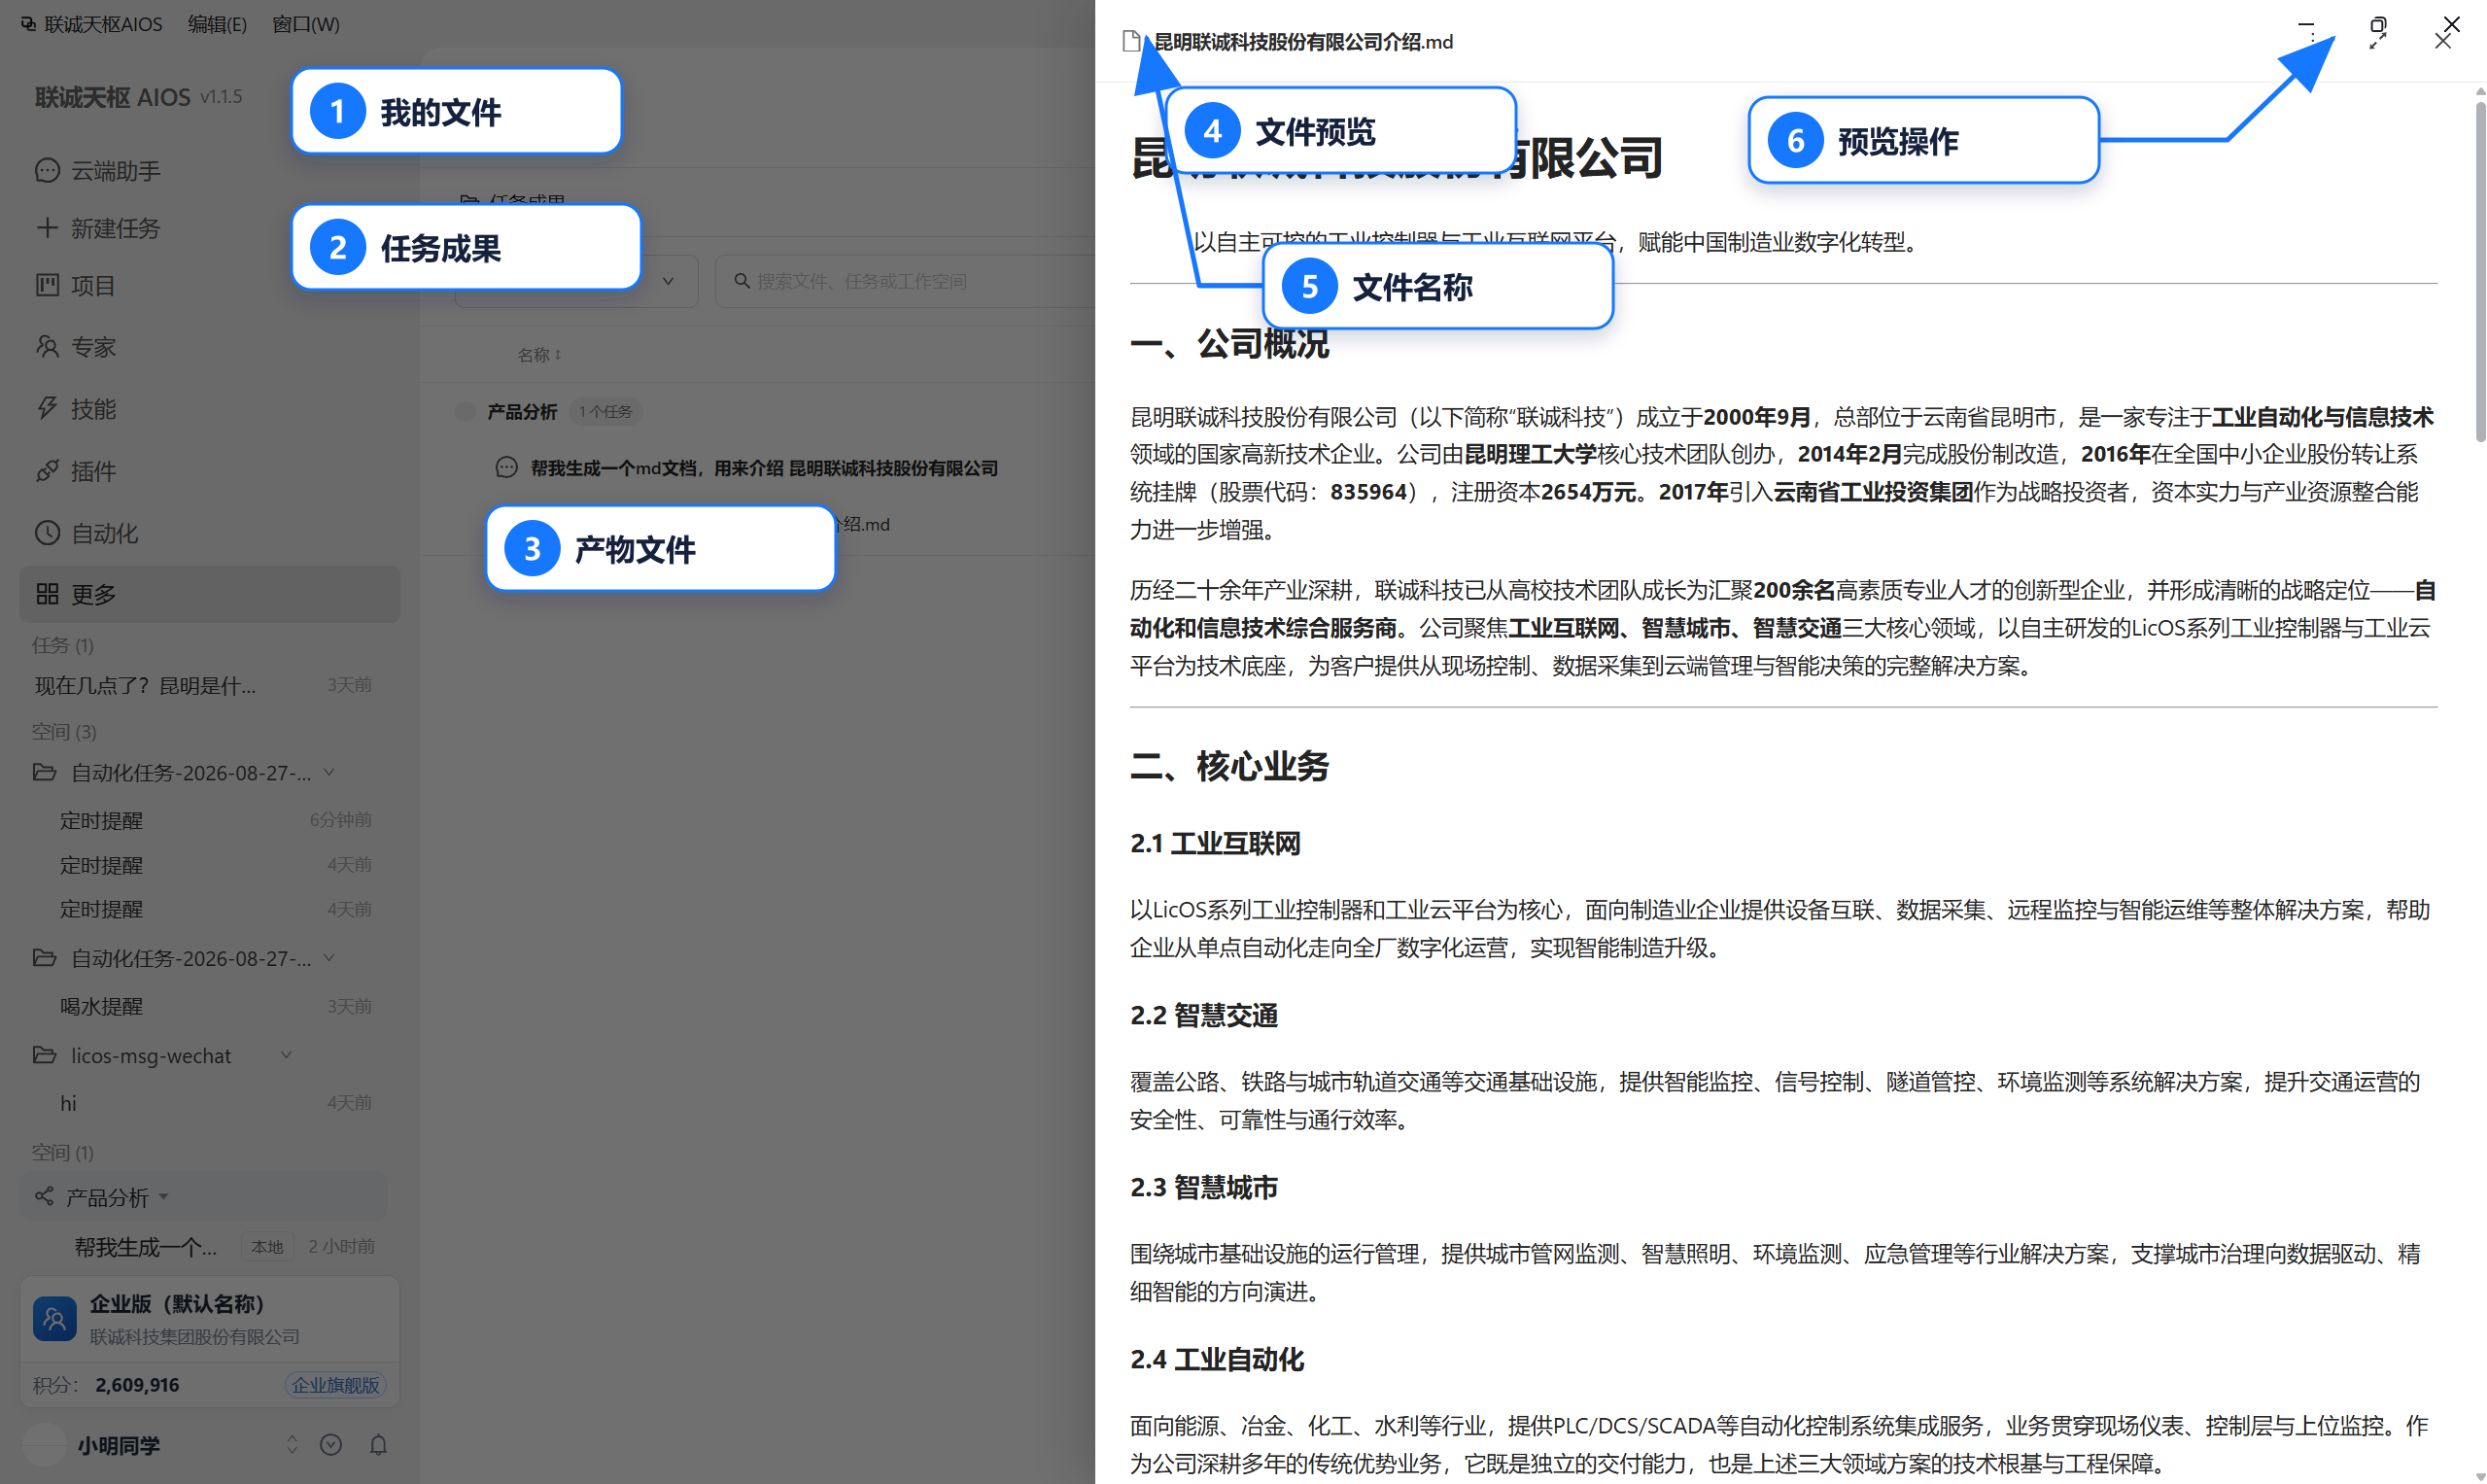Image resolution: width=2487 pixels, height=1484 pixels.
Task: Click the 企业旗舰版 badge
Action: pos(336,1384)
